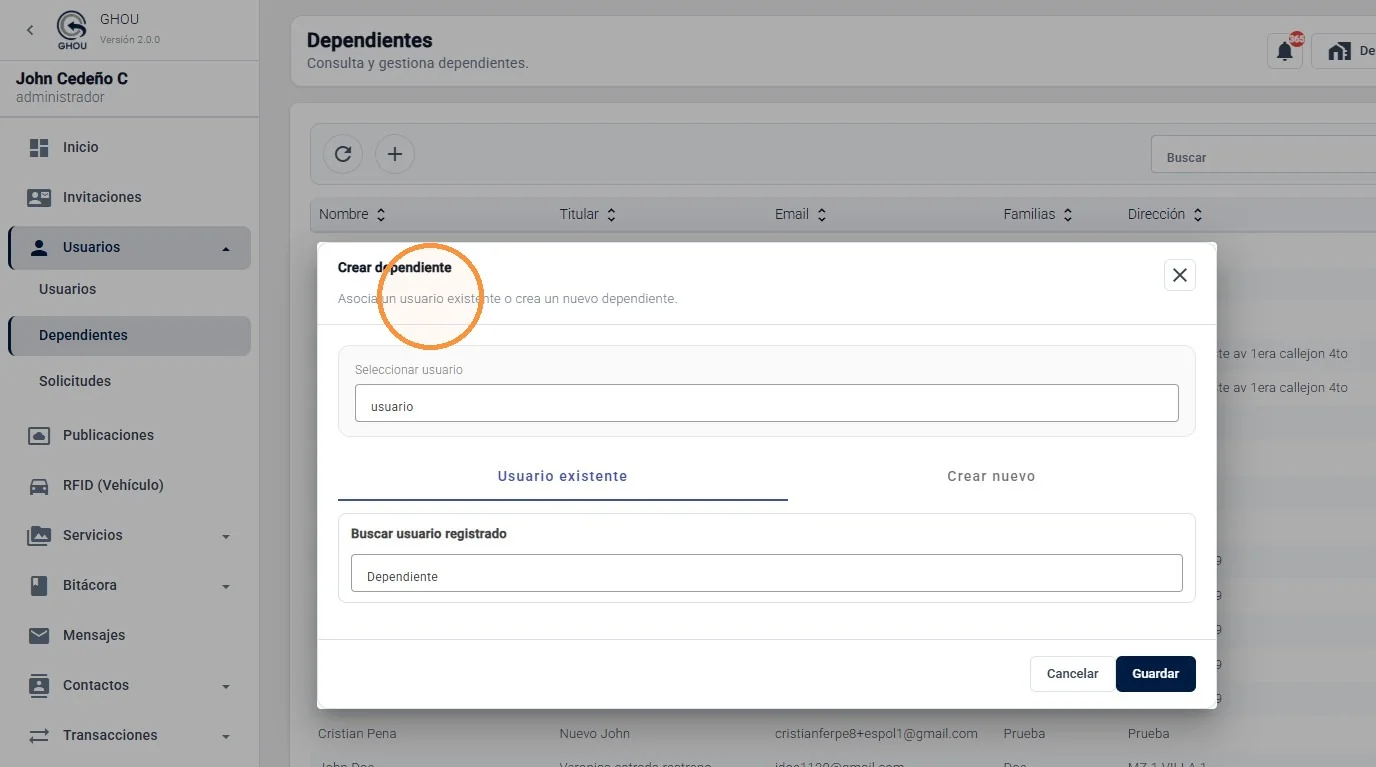Sort the table by Email

[801, 214]
